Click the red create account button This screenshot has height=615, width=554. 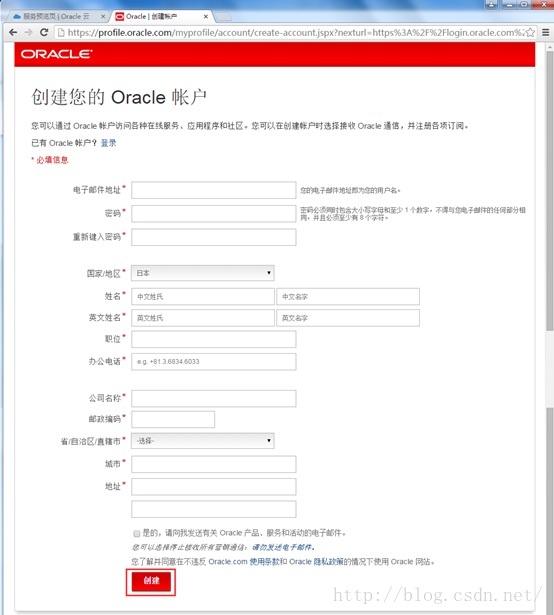pyautogui.click(x=151, y=581)
